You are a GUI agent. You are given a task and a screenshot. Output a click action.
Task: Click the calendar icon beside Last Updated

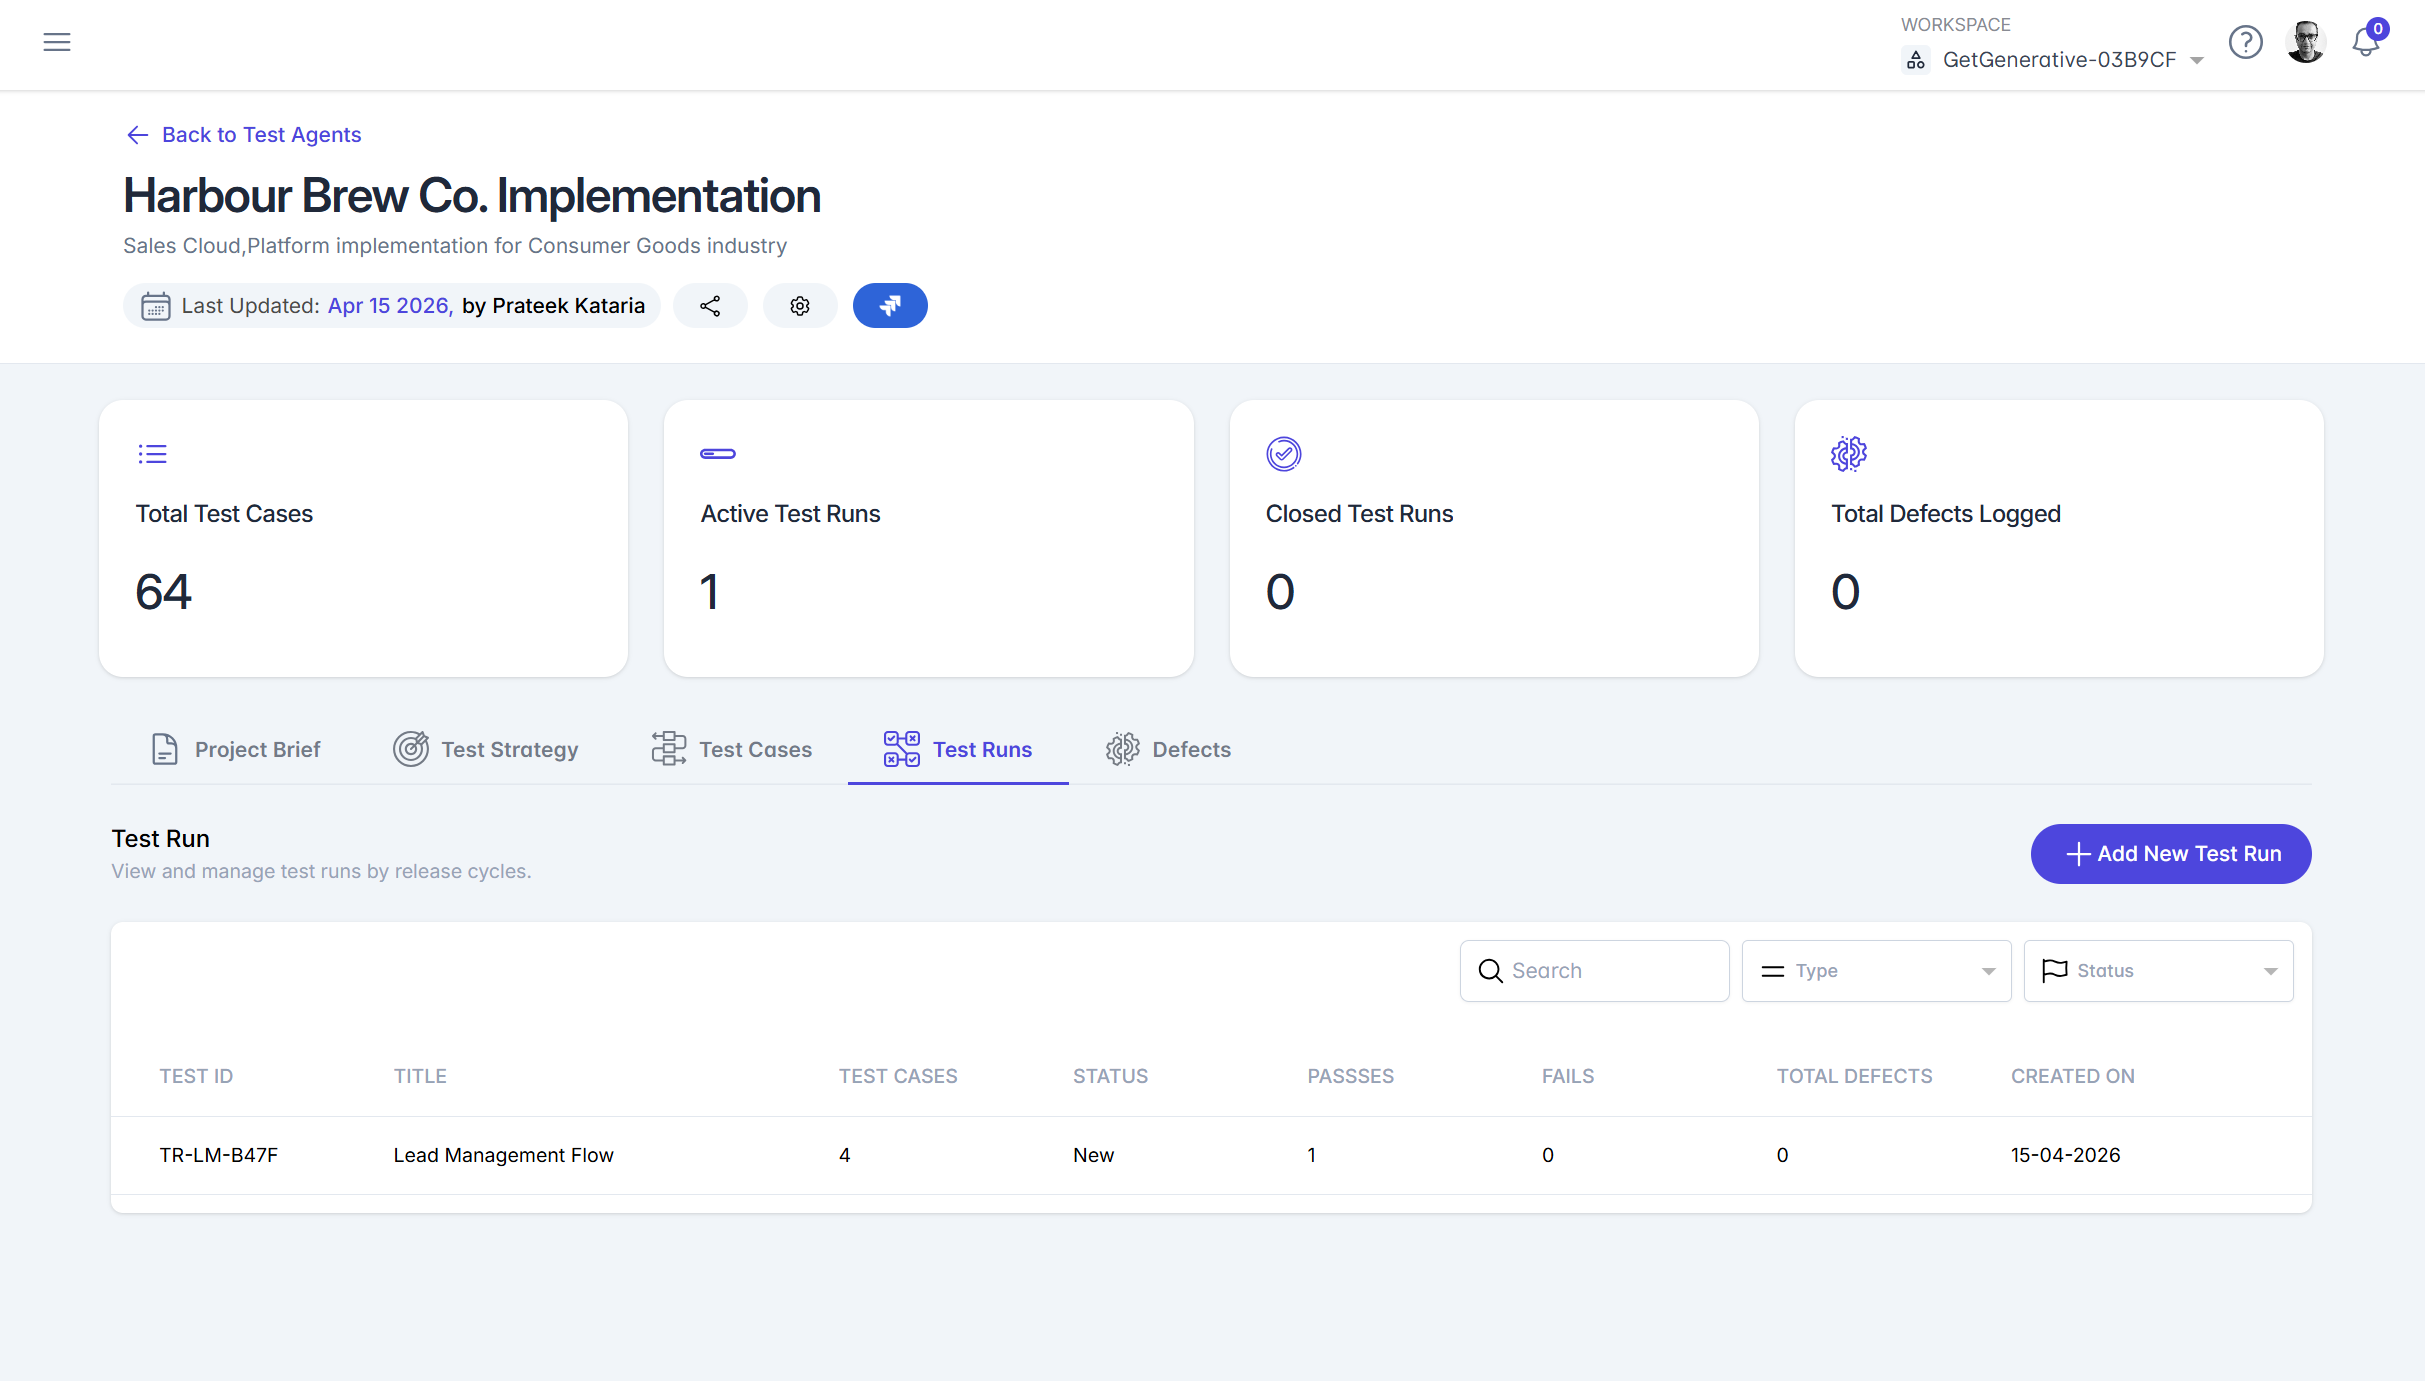click(x=155, y=306)
